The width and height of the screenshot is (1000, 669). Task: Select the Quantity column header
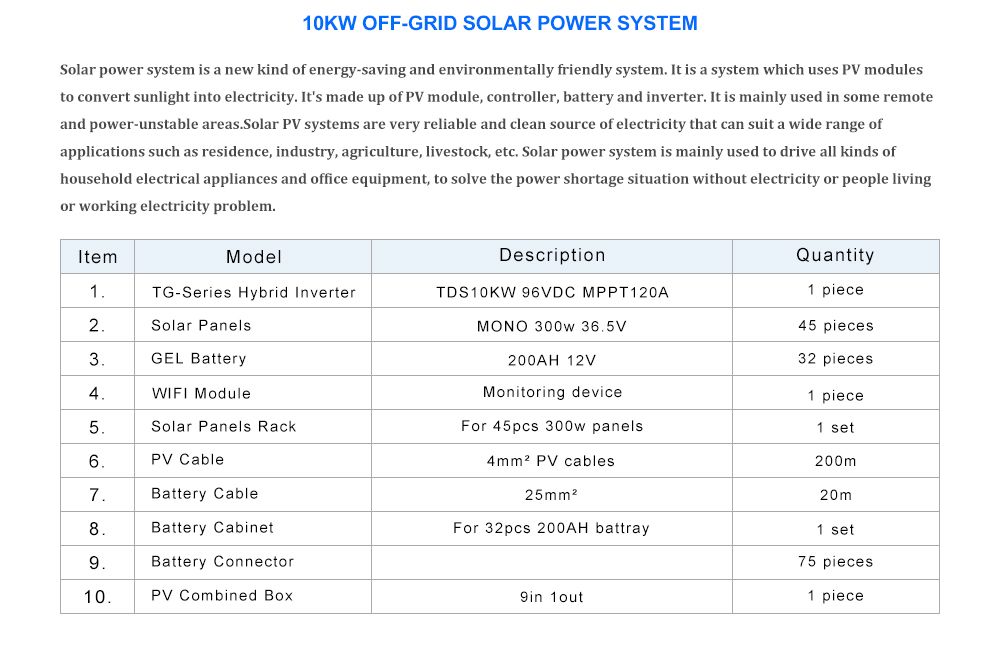click(x=836, y=255)
